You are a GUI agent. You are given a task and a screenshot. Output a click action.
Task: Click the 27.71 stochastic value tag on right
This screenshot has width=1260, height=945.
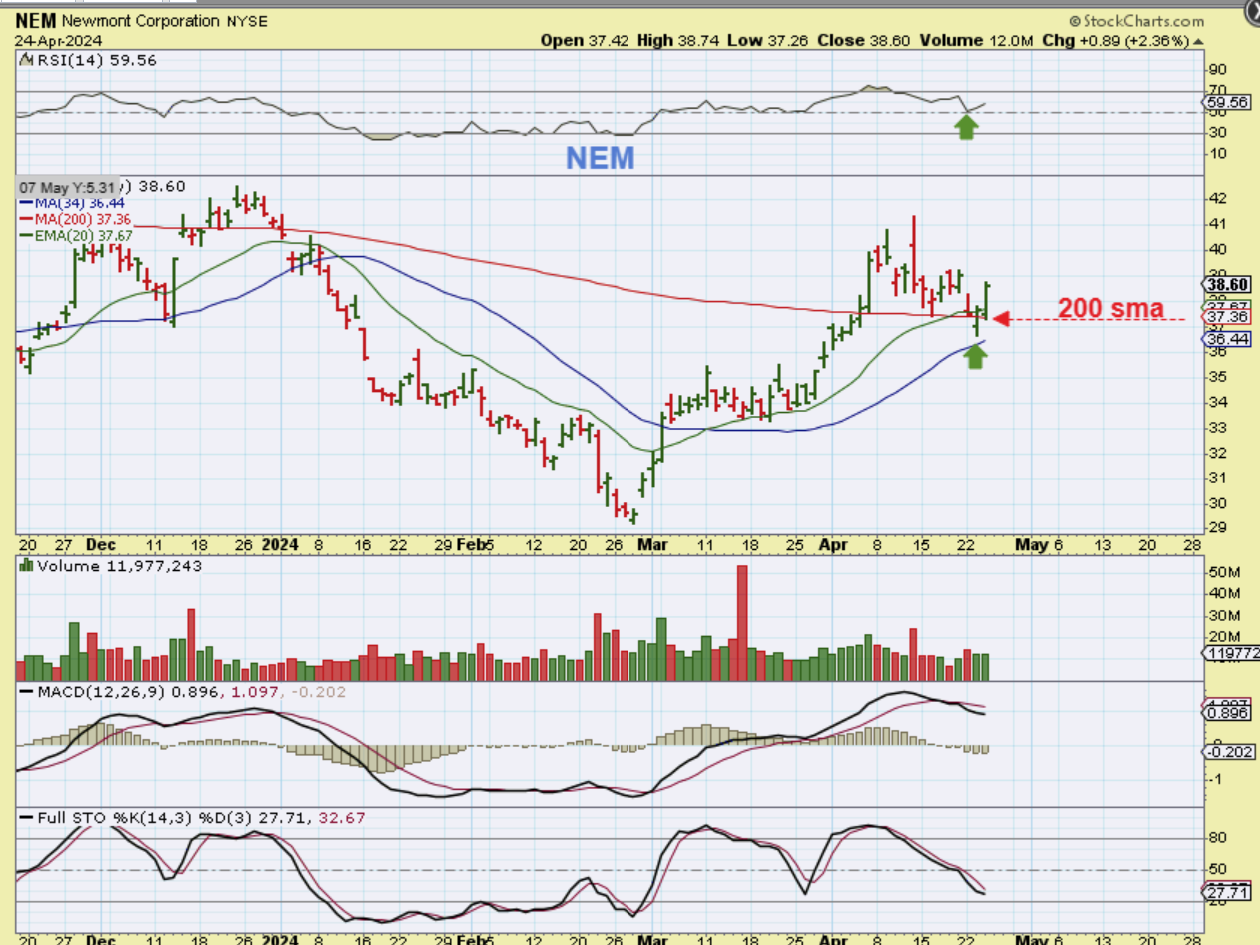(1228, 891)
